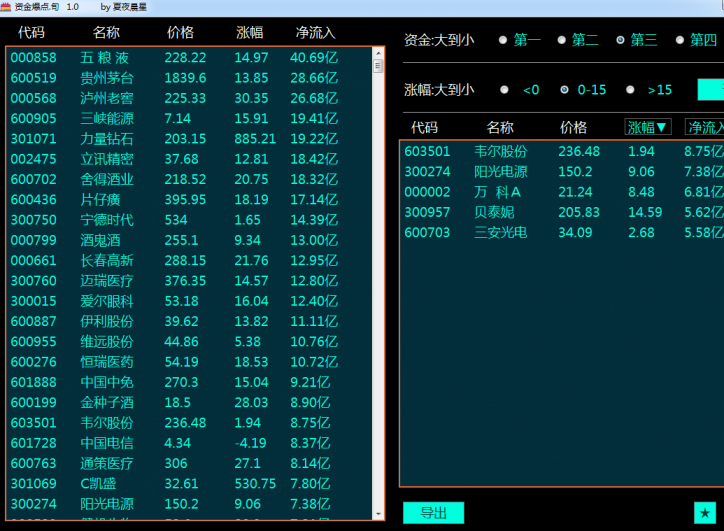Select row 600436 片仔癀

click(x=189, y=200)
